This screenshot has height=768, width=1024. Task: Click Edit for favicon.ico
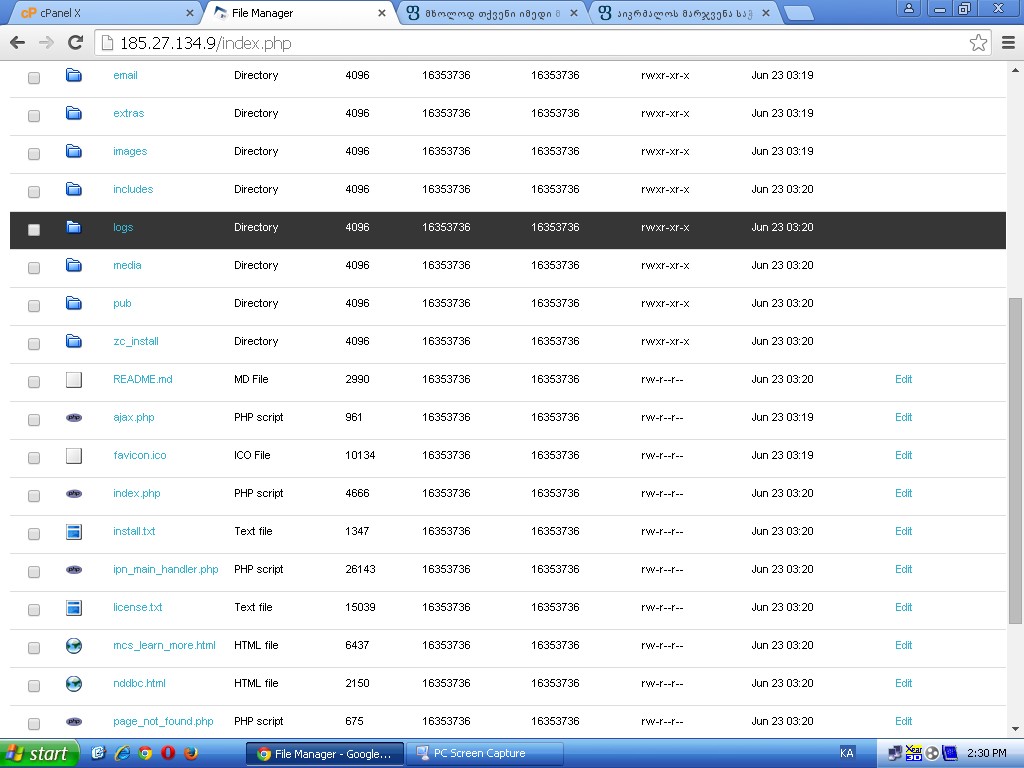[x=903, y=455]
